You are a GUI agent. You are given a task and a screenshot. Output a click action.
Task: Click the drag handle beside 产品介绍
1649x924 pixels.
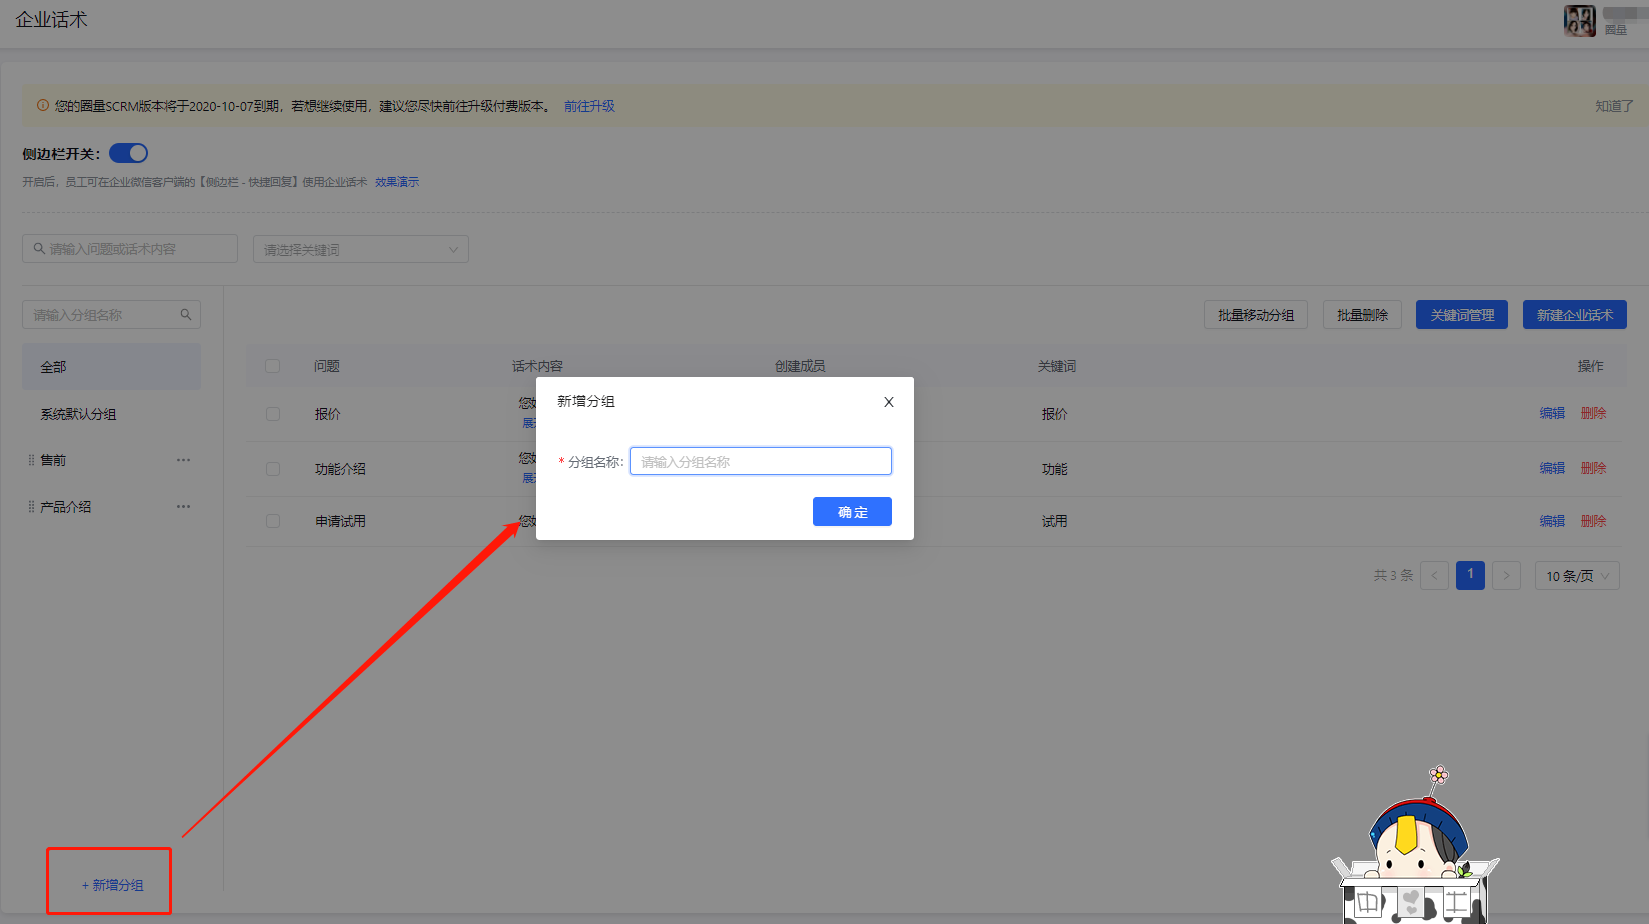click(31, 507)
